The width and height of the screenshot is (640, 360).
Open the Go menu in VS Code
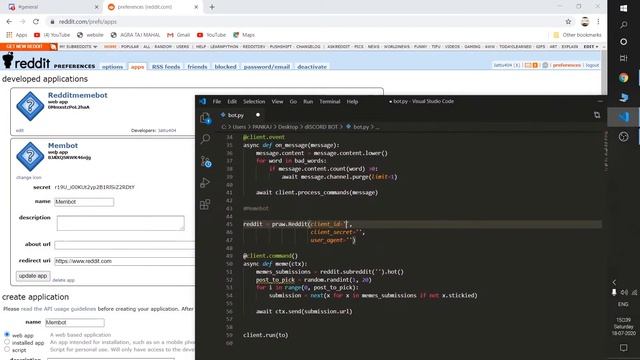coord(293,101)
